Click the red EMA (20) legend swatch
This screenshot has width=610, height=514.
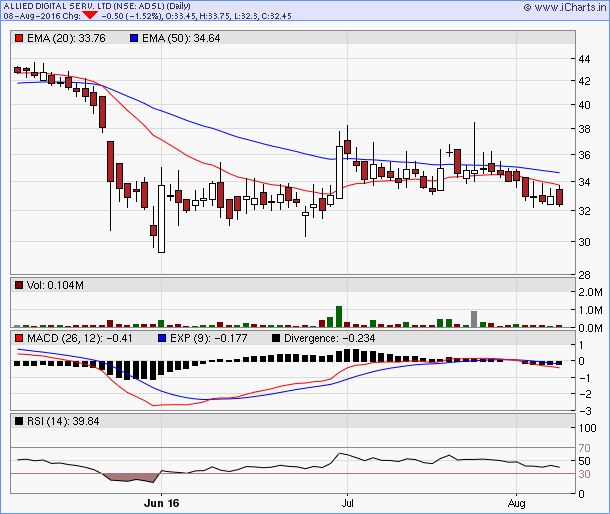click(x=19, y=38)
